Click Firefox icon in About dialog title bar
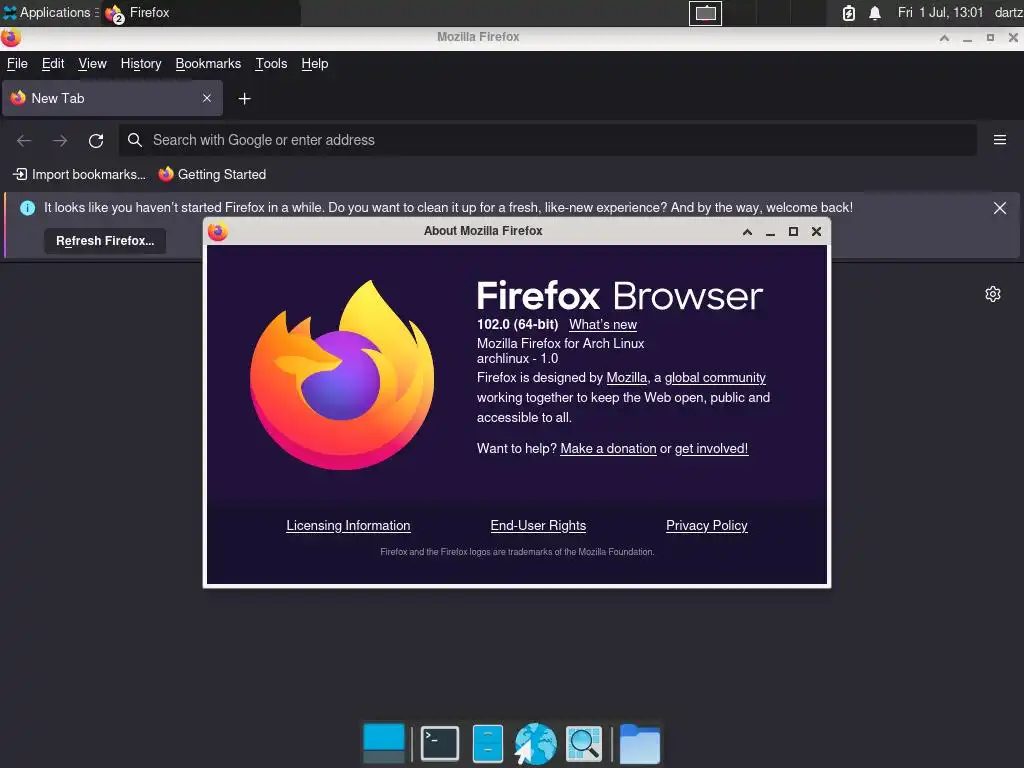 (217, 231)
